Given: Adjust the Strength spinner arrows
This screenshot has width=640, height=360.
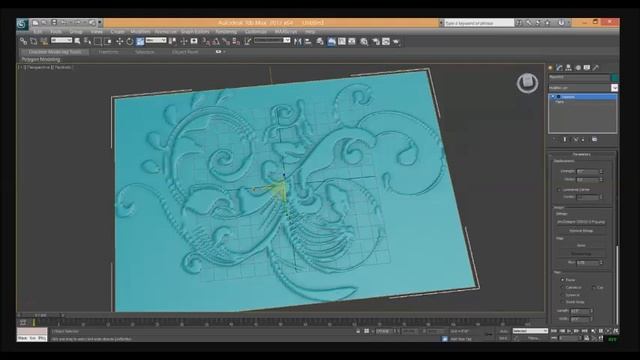Looking at the screenshot, I should coord(601,171).
